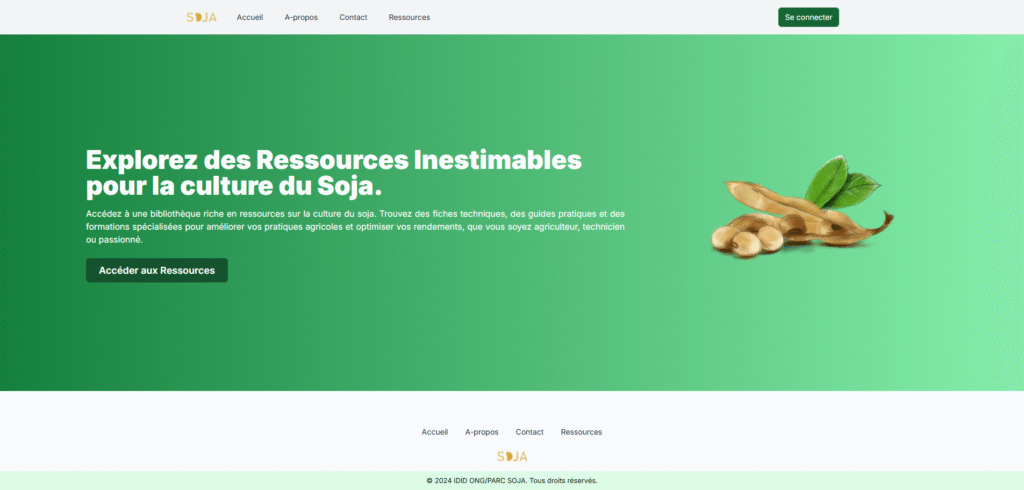Follow the footer Accueil link

pyautogui.click(x=435, y=432)
